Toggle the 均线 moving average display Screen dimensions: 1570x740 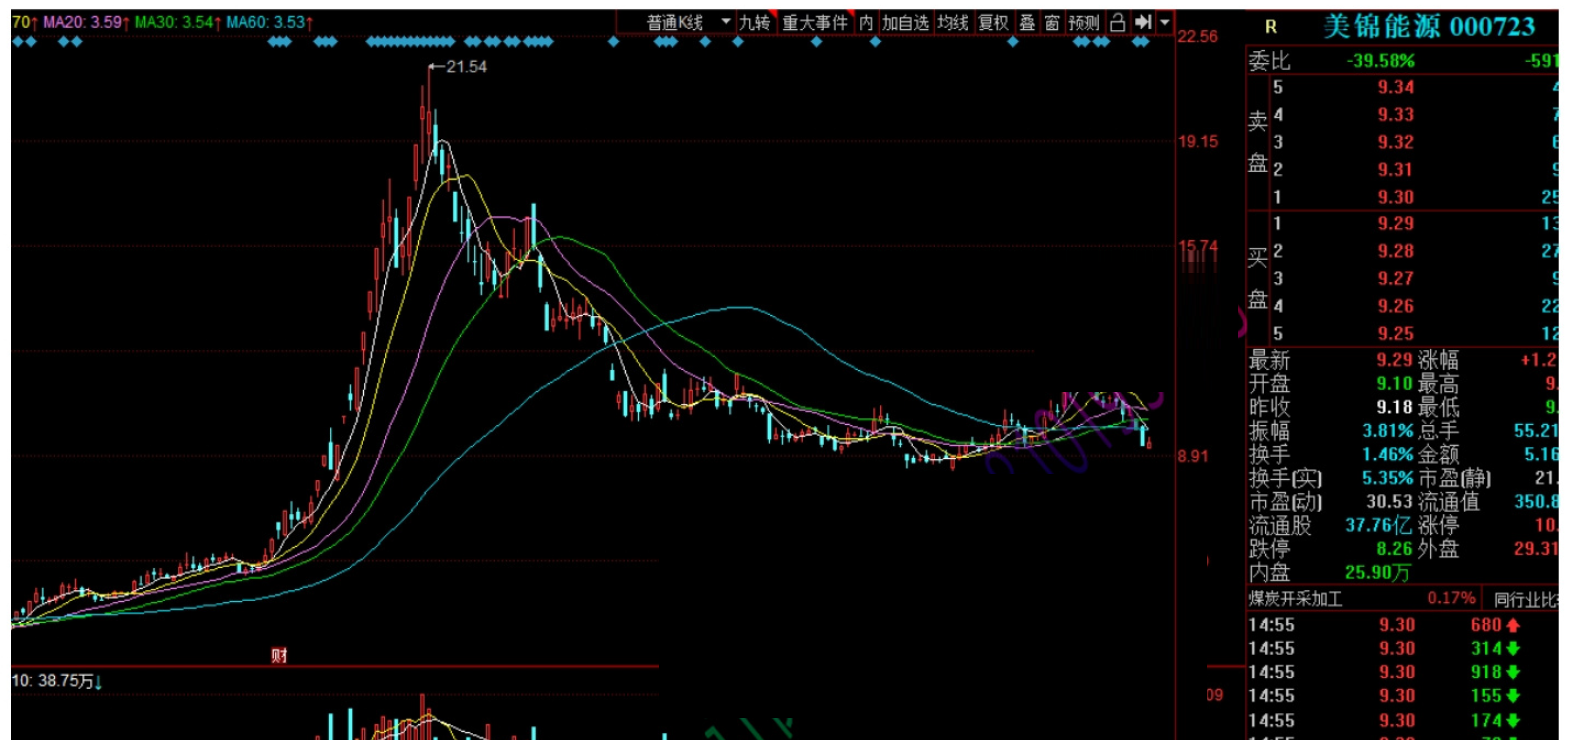pos(952,22)
